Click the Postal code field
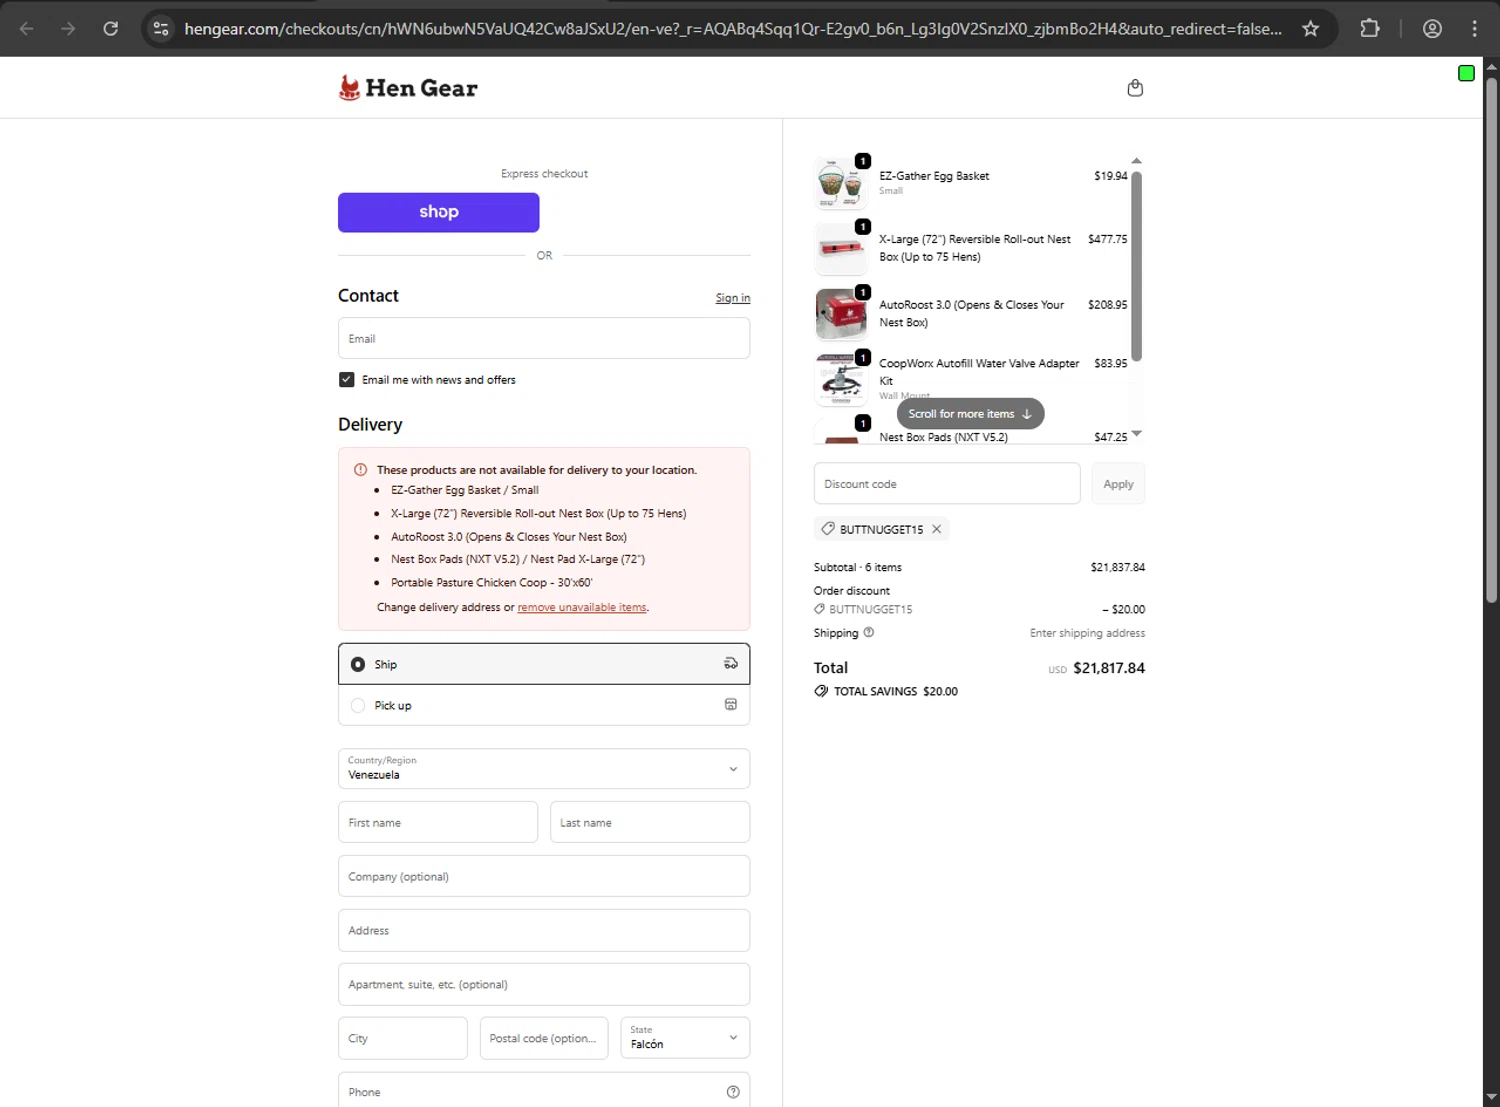This screenshot has width=1500, height=1107. 543,1038
